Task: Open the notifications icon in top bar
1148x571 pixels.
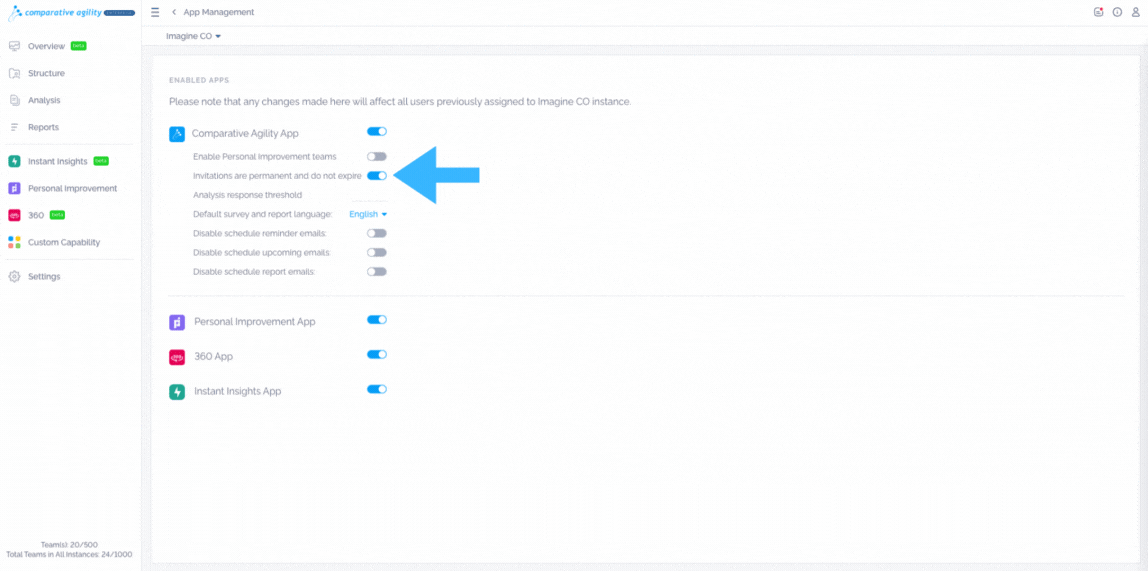Action: 1099,12
